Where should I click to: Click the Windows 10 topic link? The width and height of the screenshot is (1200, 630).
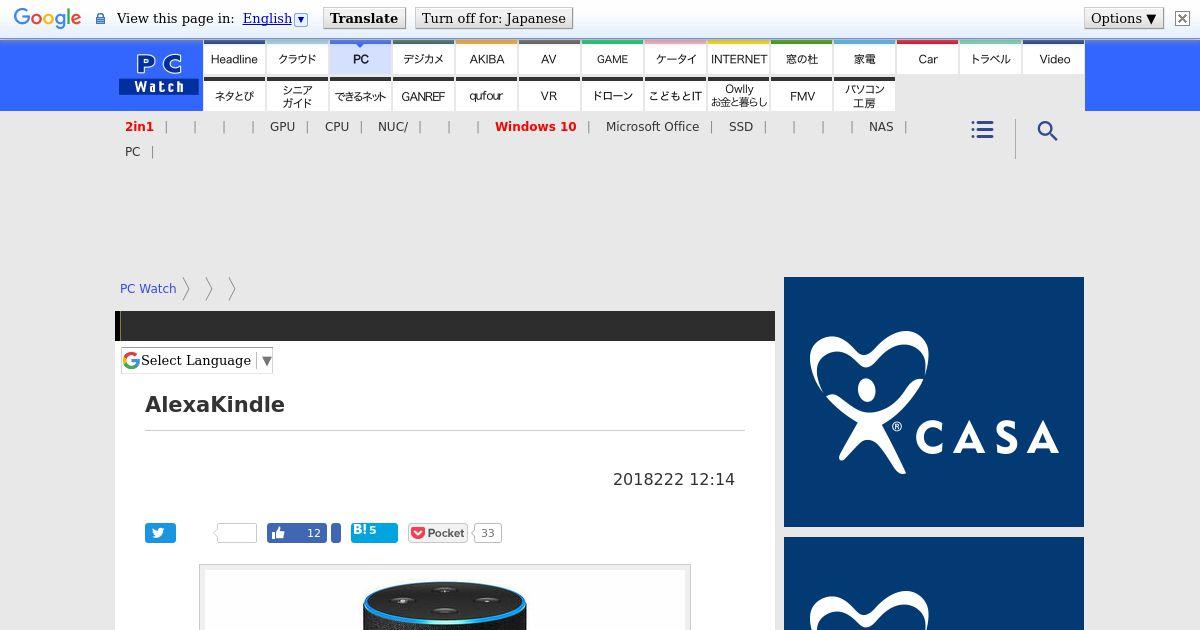535,127
